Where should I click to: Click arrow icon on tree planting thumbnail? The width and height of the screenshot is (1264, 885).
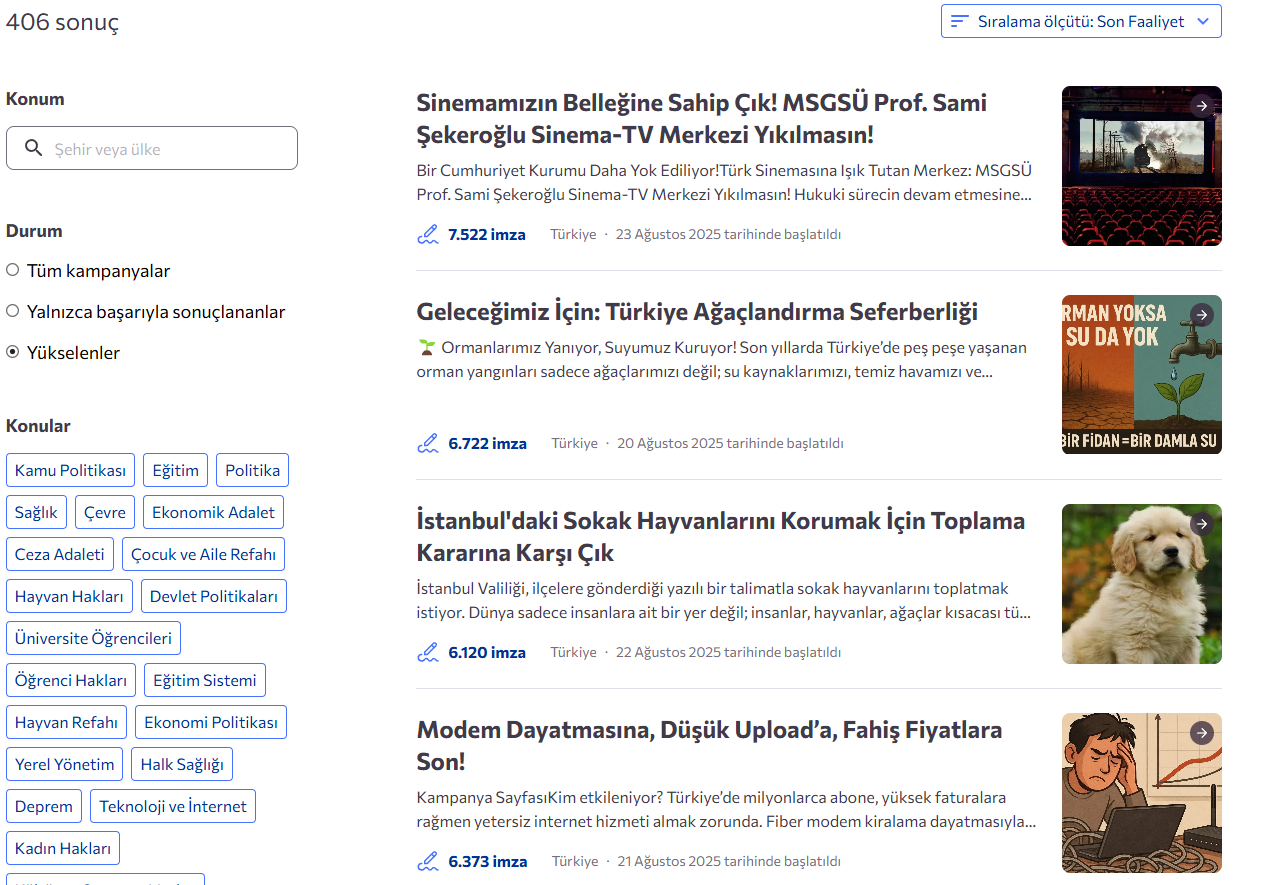point(1202,315)
